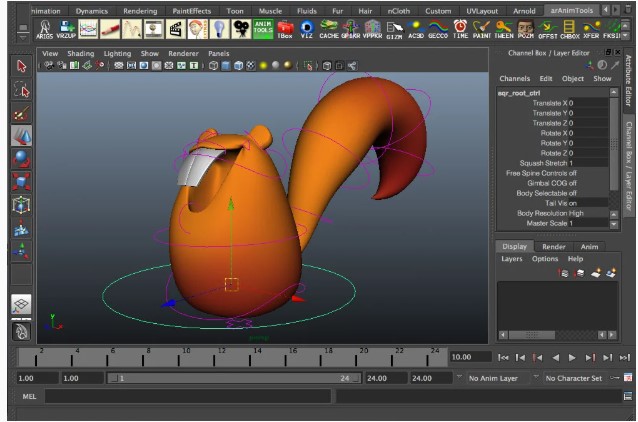Switch to the Render layer tab
This screenshot has width=638, height=422.
coord(553,247)
